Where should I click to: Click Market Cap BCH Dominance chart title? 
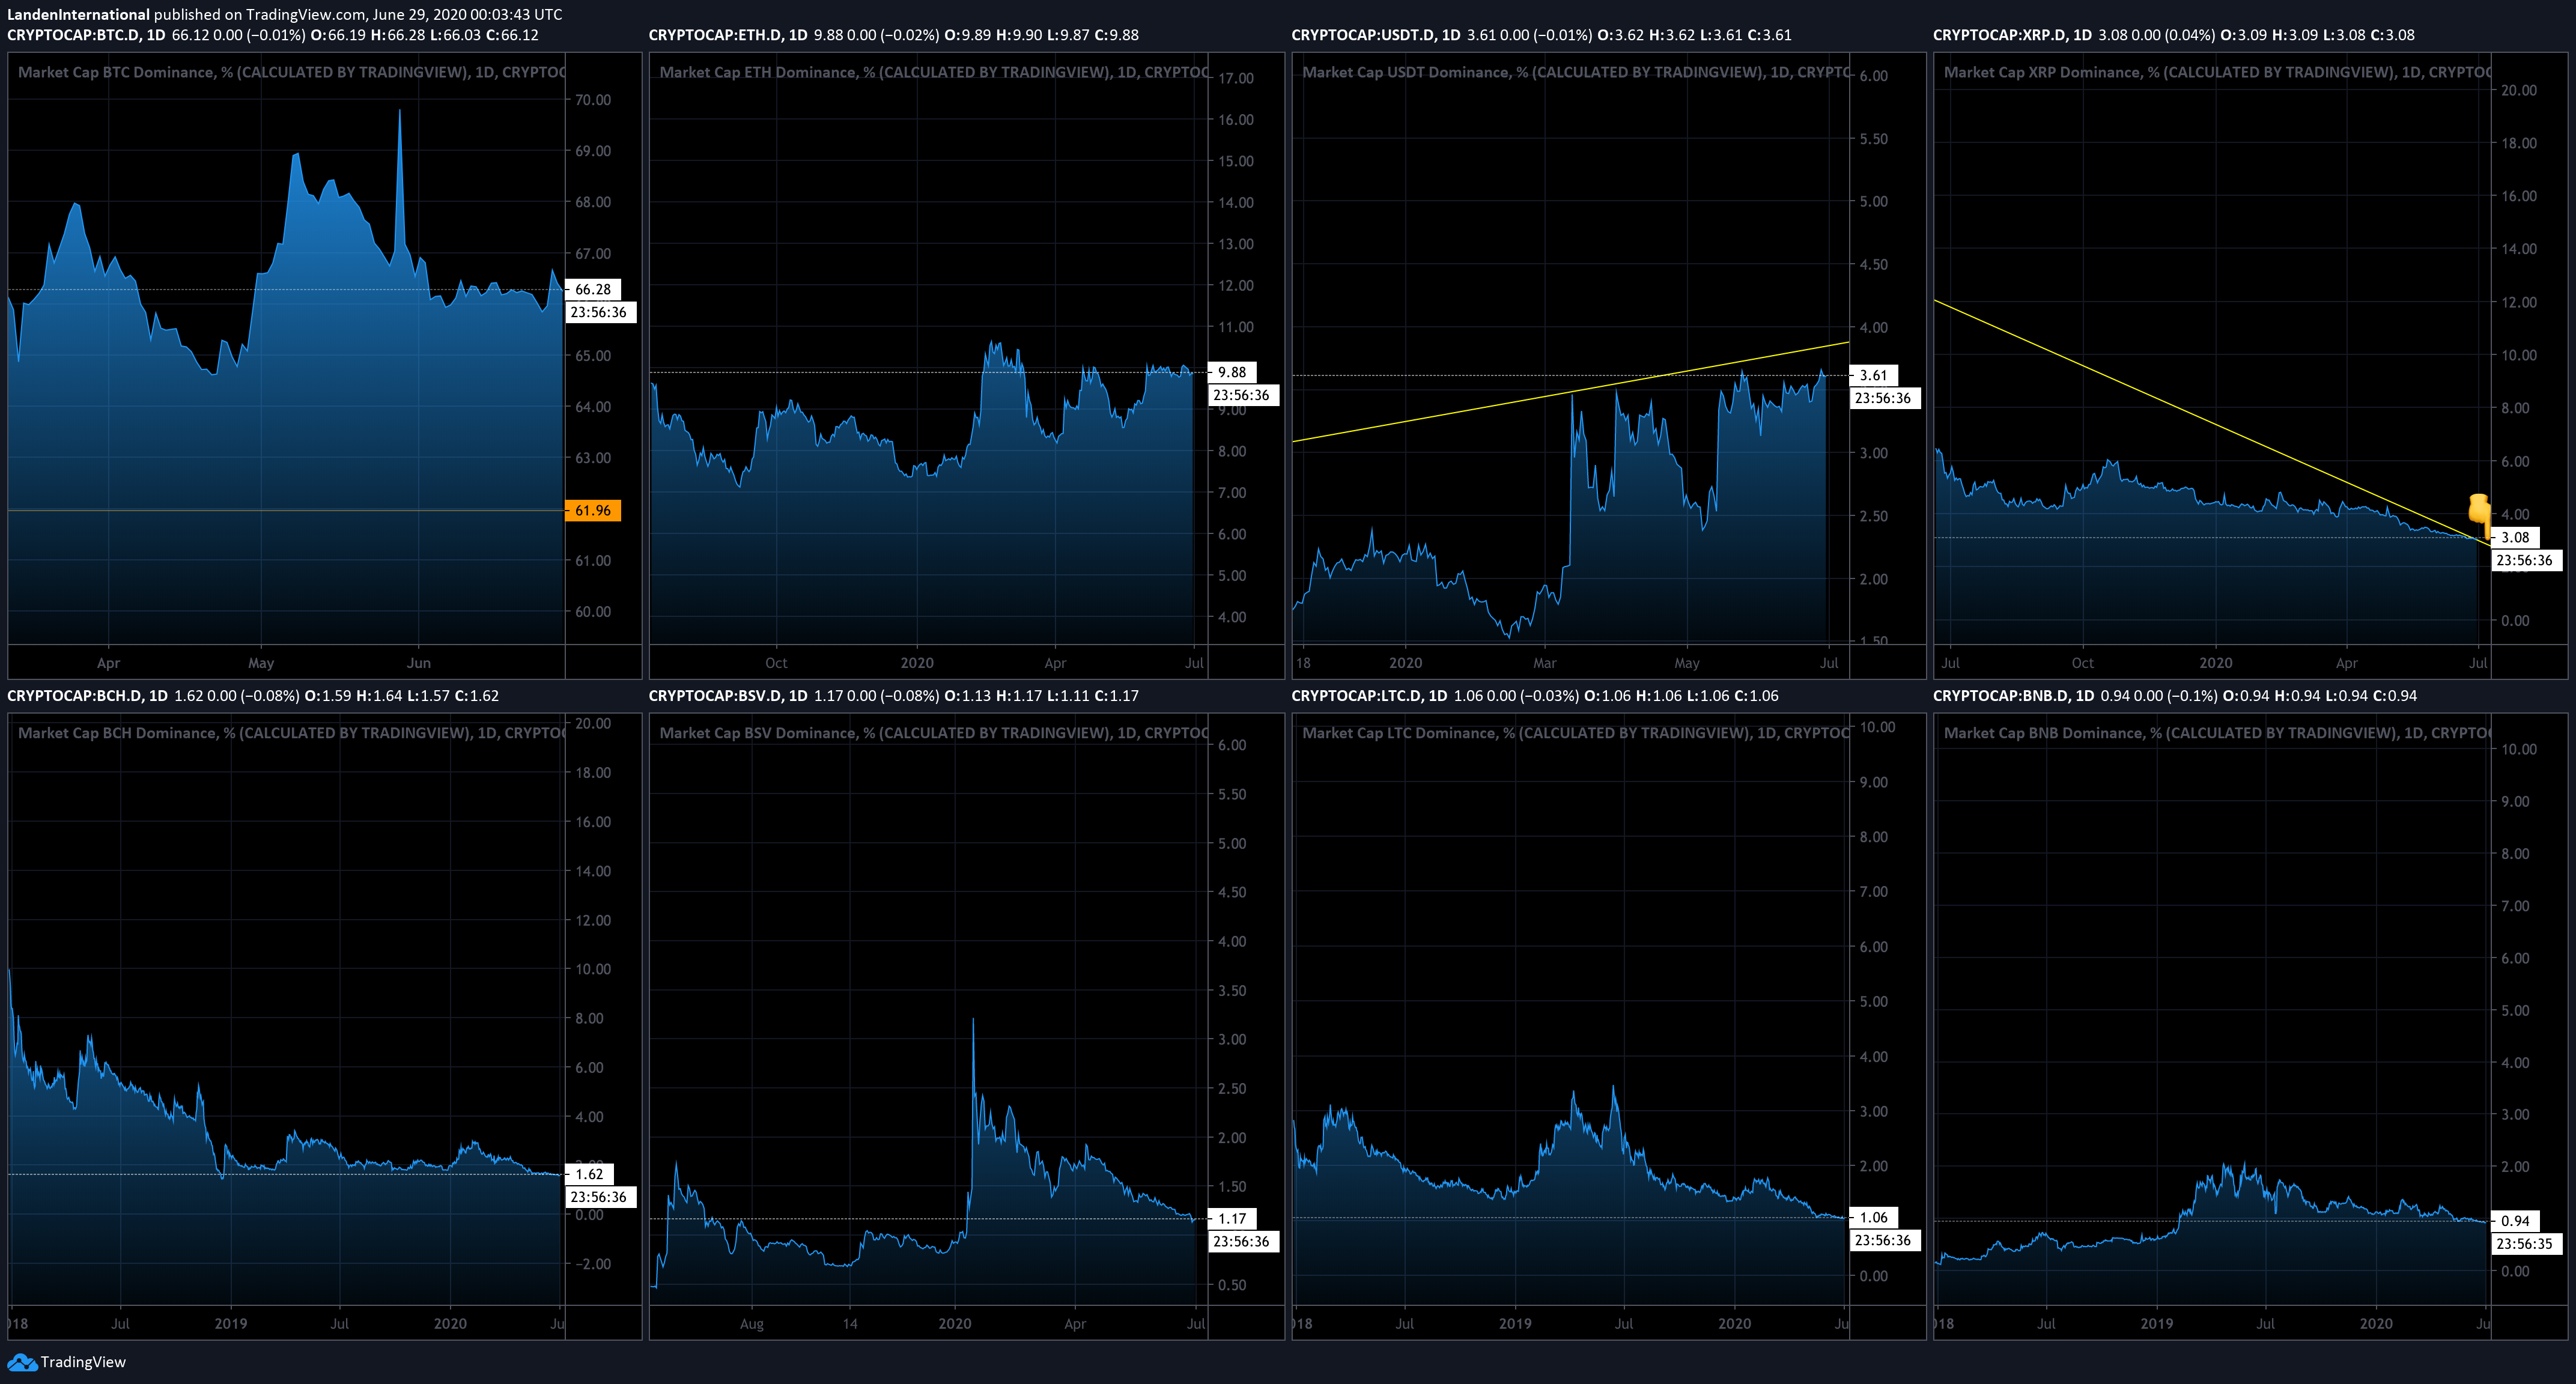pyautogui.click(x=291, y=733)
